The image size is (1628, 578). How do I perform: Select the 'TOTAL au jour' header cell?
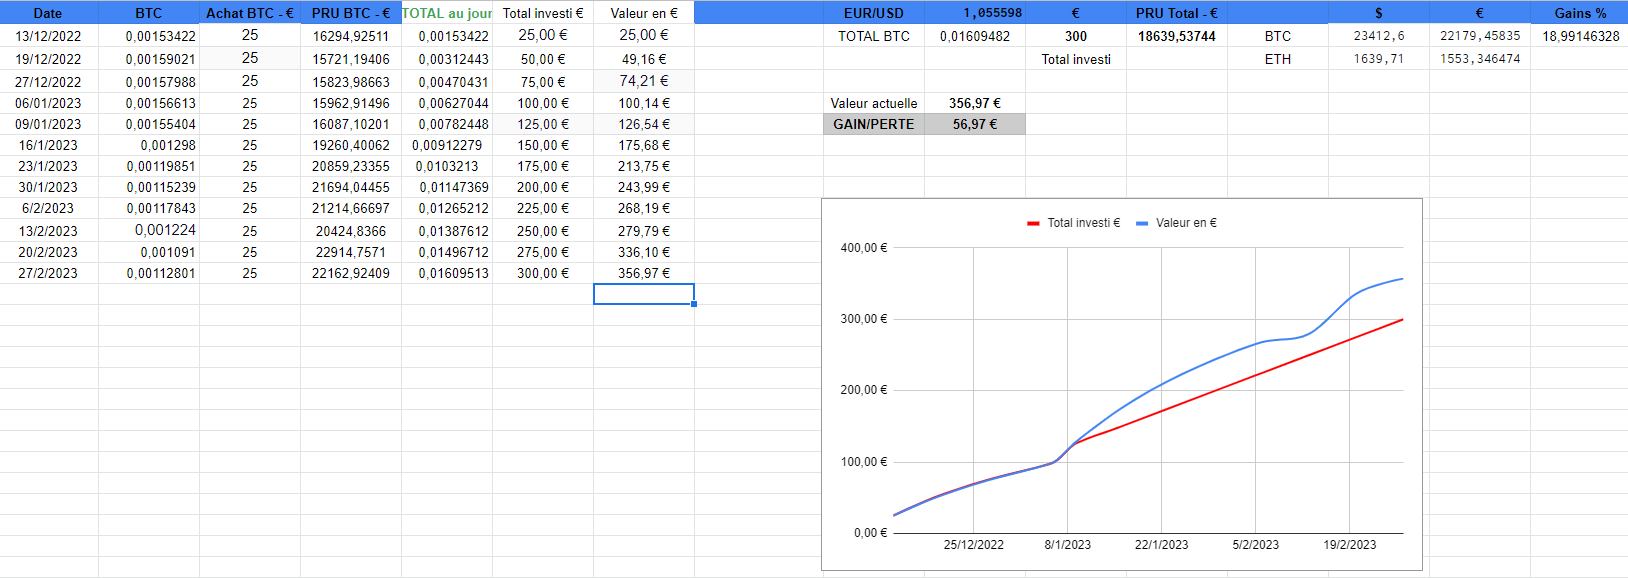coord(447,13)
